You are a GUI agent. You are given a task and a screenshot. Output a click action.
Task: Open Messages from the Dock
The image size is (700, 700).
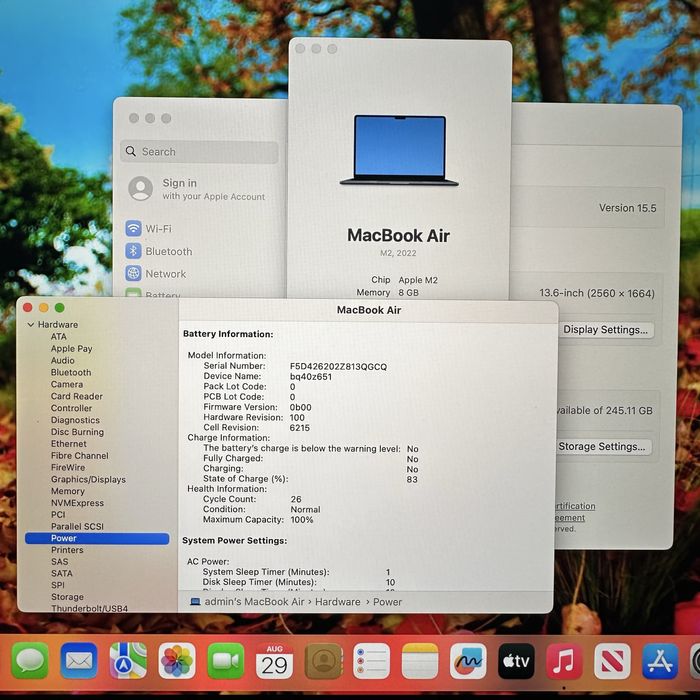tap(30, 660)
